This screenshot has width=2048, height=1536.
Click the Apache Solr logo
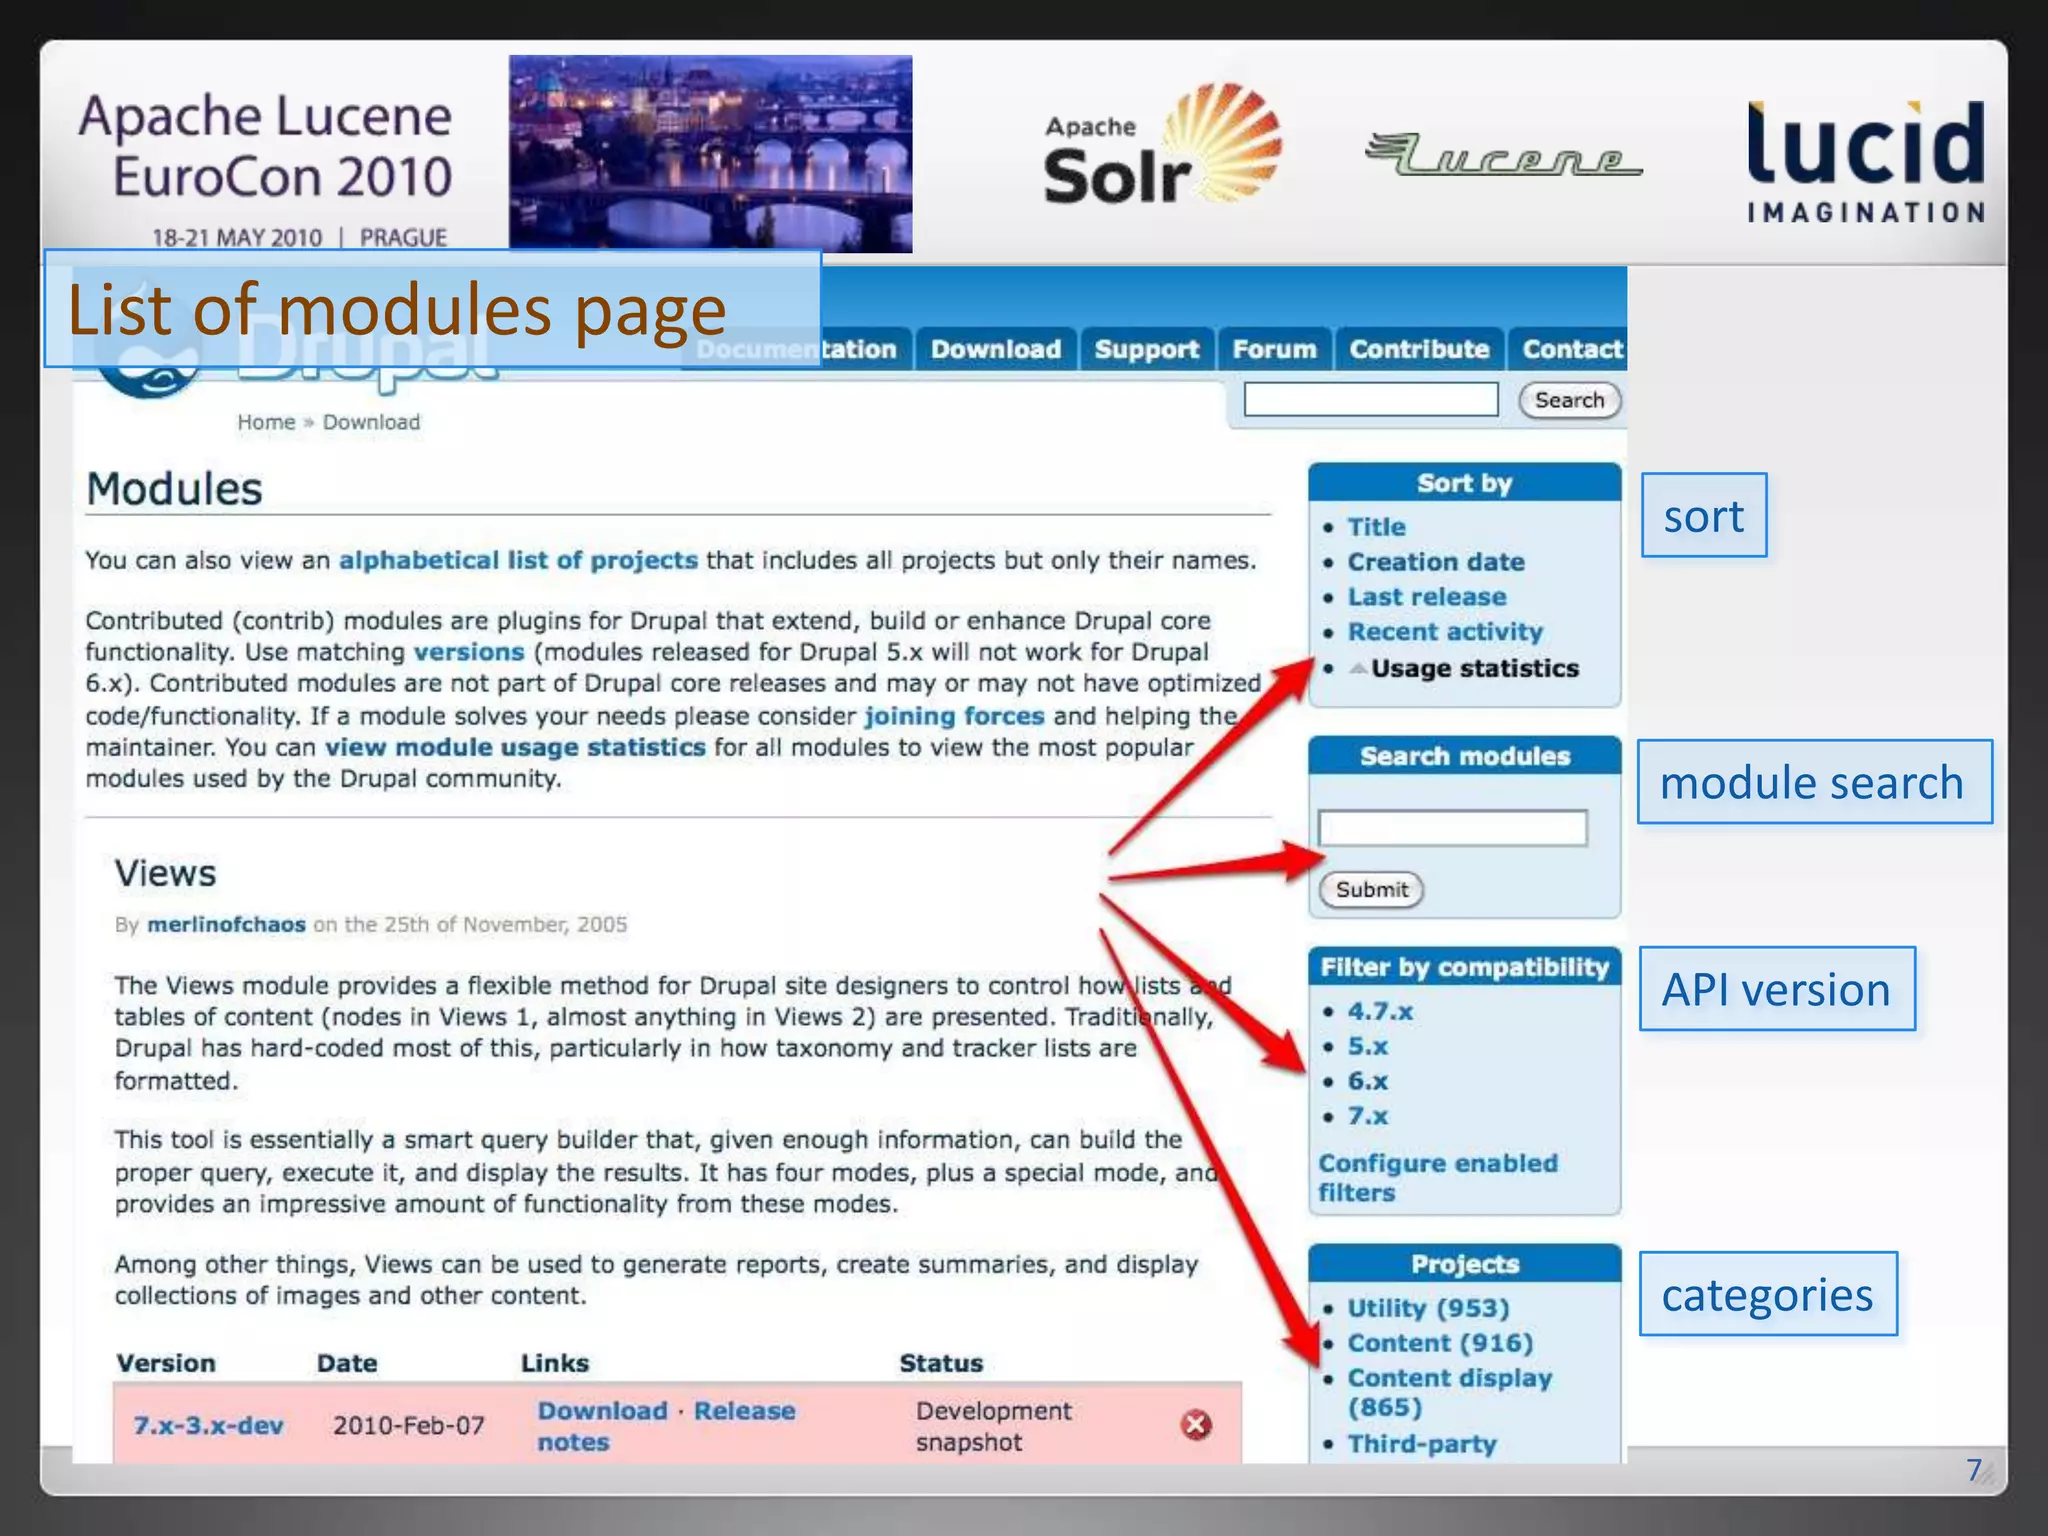[x=1162, y=145]
